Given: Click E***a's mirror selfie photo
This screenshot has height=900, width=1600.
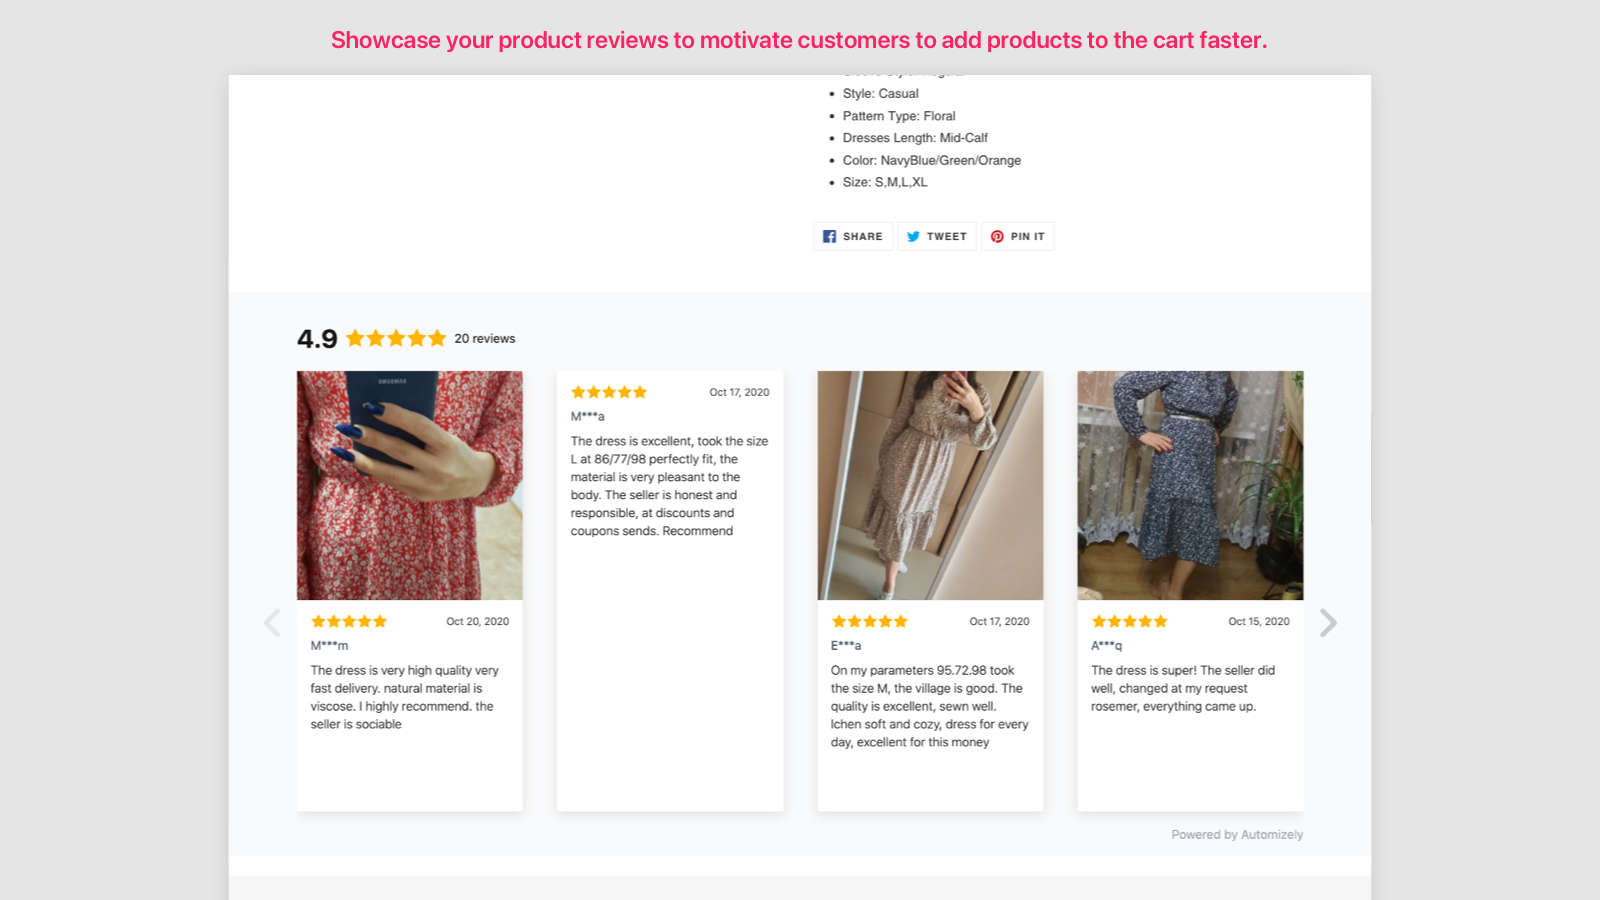Looking at the screenshot, I should 929,485.
